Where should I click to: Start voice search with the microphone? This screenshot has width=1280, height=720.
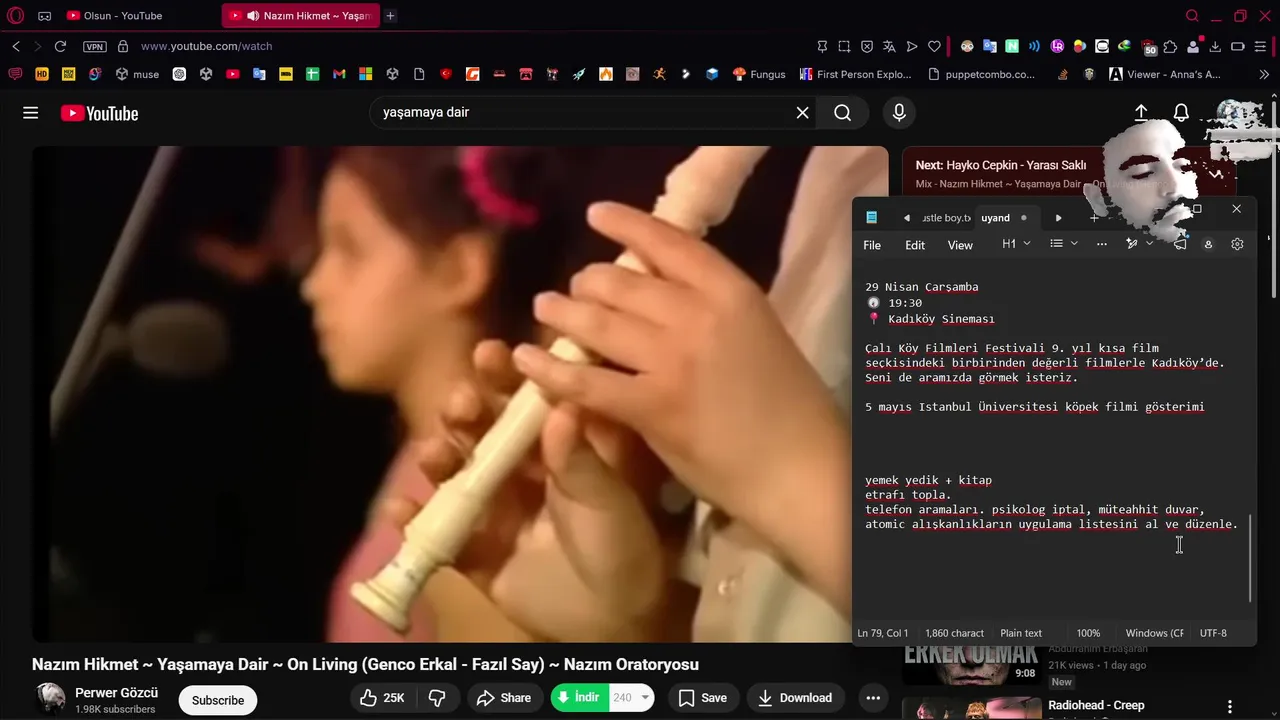pos(899,113)
